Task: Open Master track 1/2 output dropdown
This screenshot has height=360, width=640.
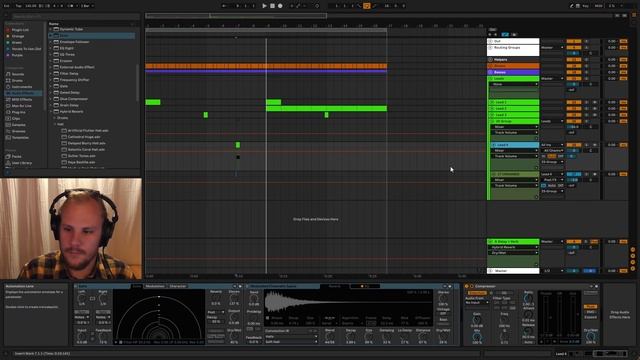Action: pyautogui.click(x=552, y=271)
